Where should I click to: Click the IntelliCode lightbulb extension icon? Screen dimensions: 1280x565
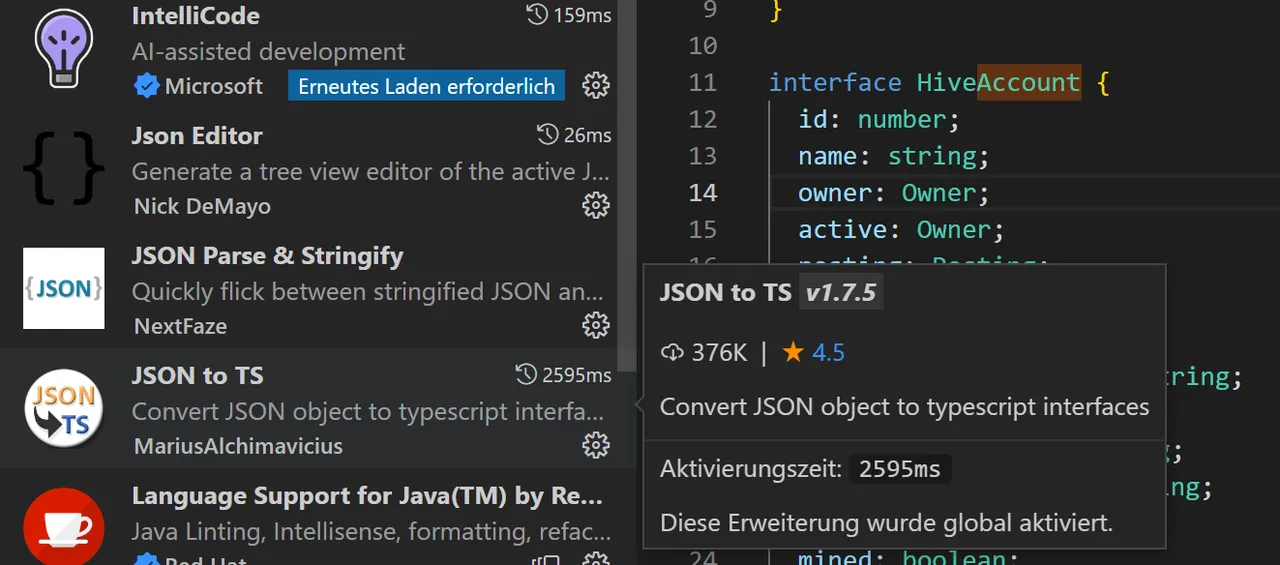(64, 47)
